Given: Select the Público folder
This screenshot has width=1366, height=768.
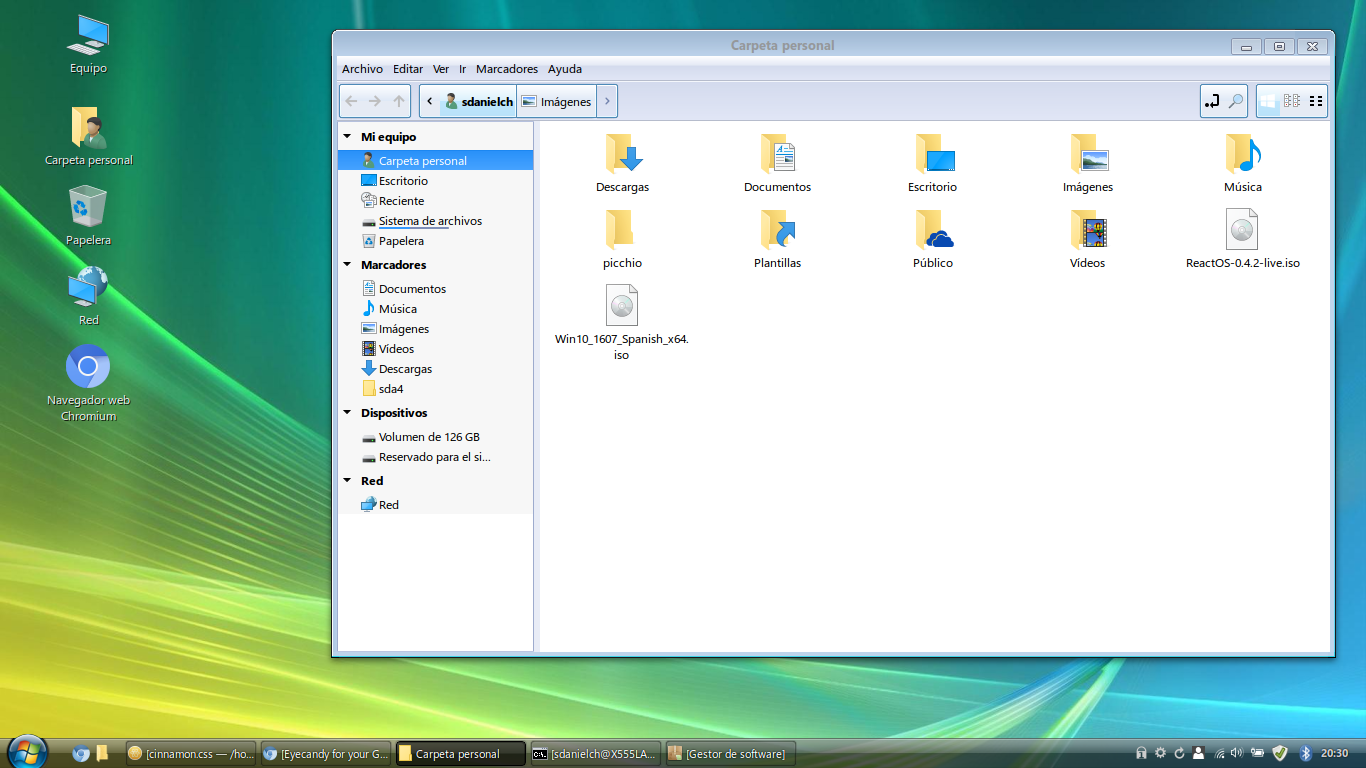Looking at the screenshot, I should (932, 240).
